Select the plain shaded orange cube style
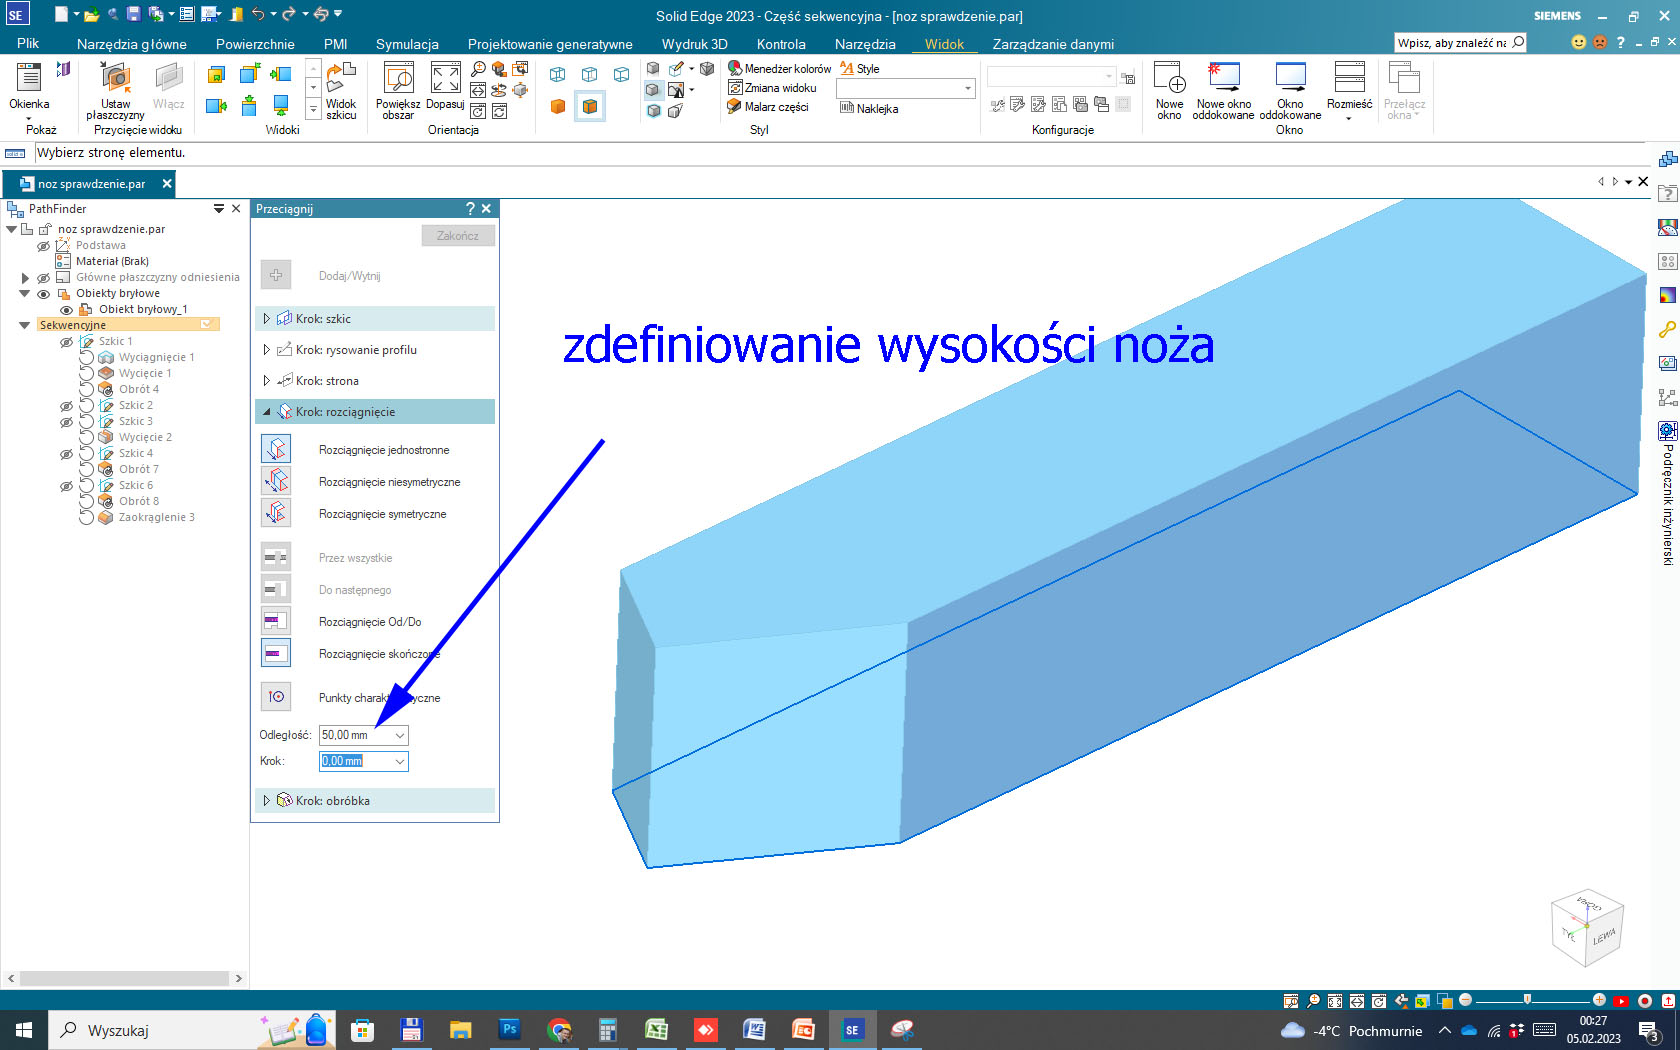This screenshot has width=1680, height=1050. point(558,106)
